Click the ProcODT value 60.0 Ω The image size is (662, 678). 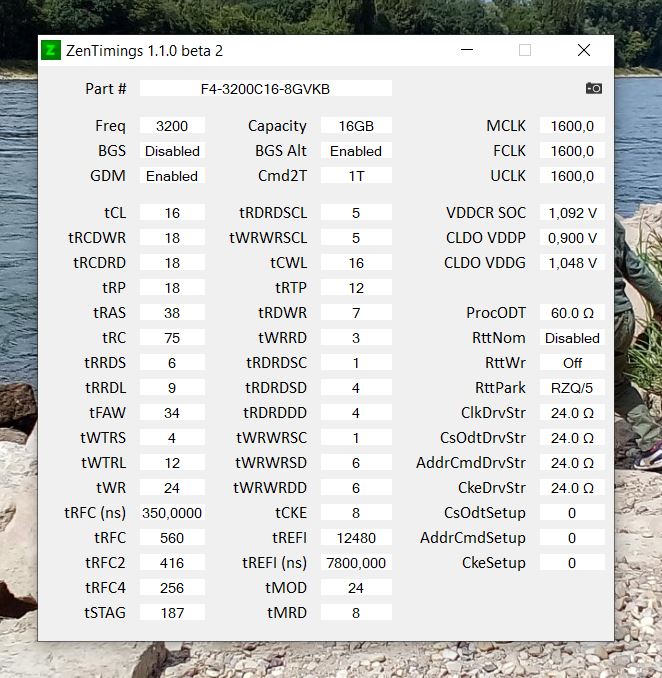click(x=572, y=313)
